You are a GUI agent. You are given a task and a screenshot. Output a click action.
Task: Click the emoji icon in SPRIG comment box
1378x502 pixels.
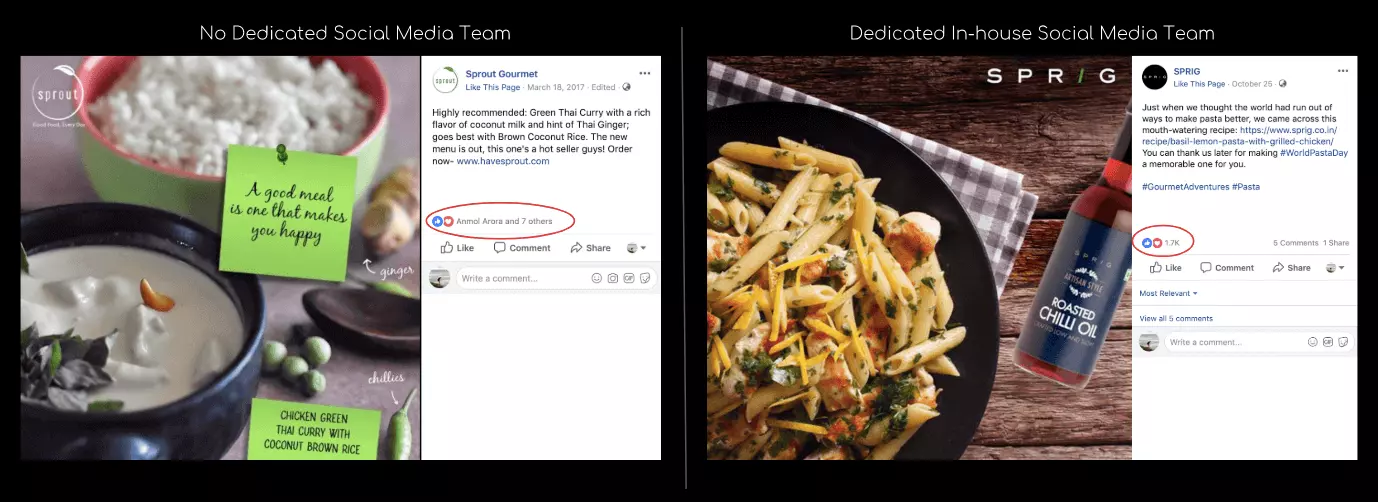pos(1312,342)
